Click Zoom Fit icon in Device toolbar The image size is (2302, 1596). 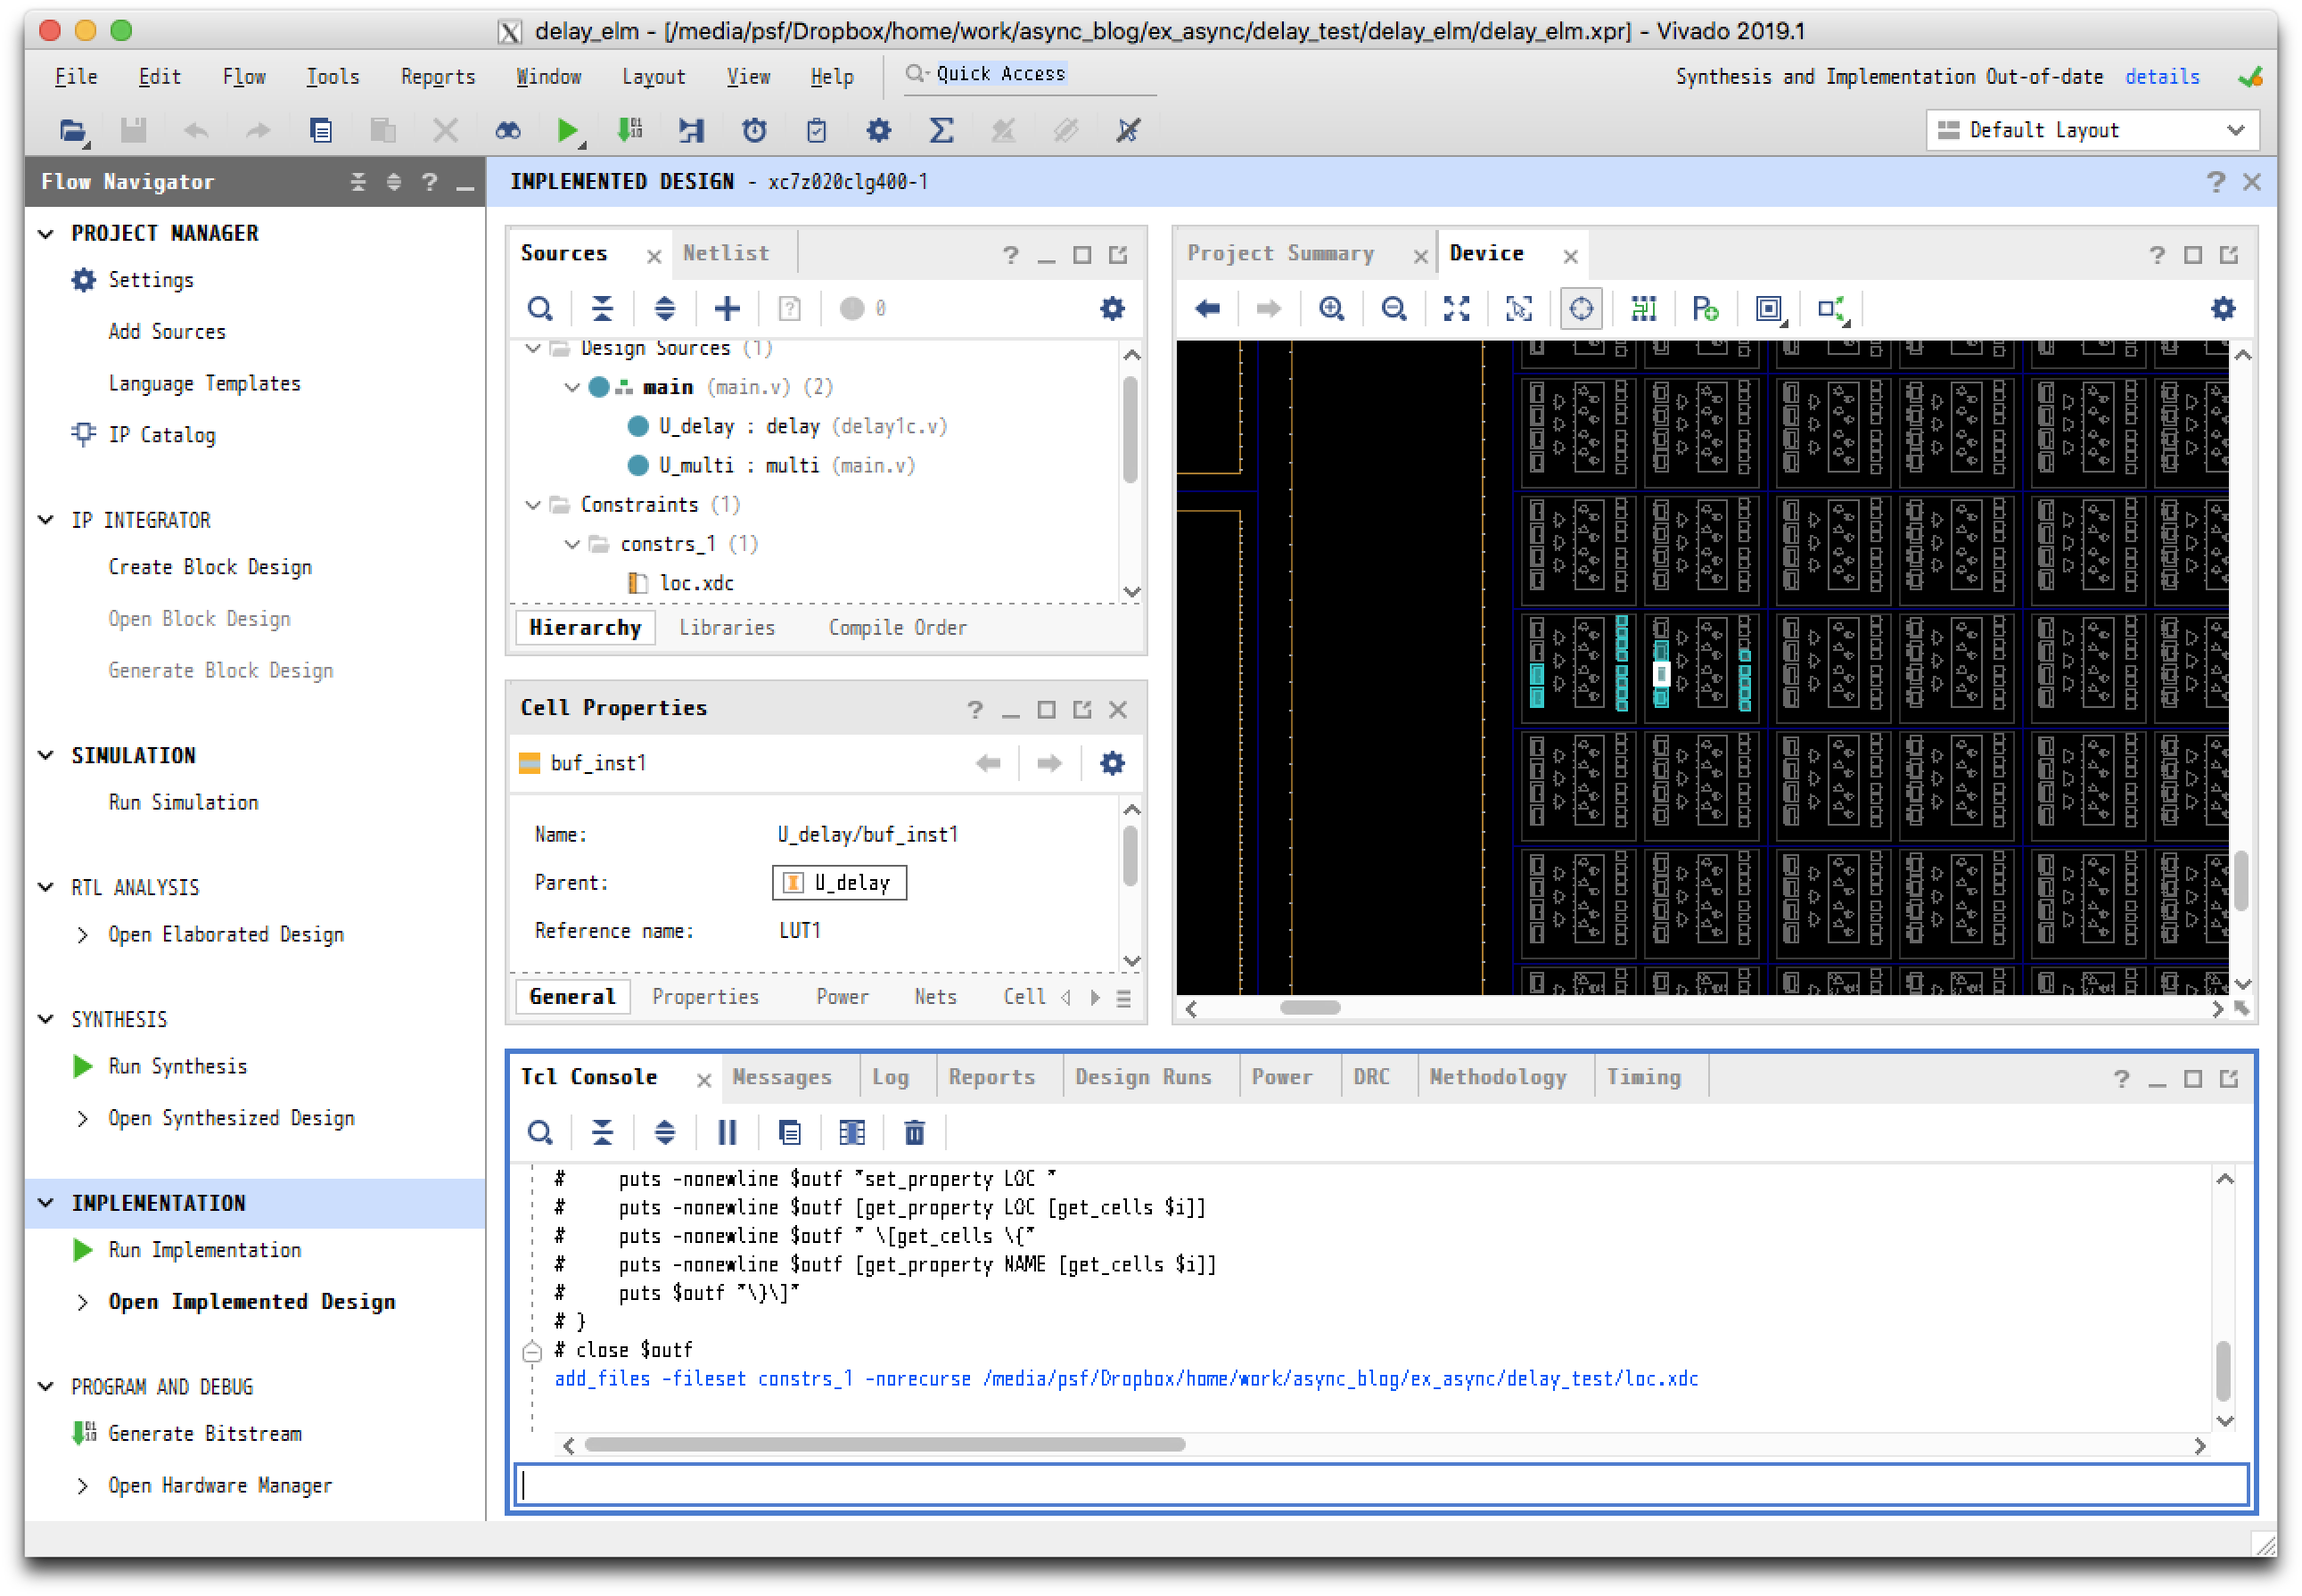(1456, 309)
